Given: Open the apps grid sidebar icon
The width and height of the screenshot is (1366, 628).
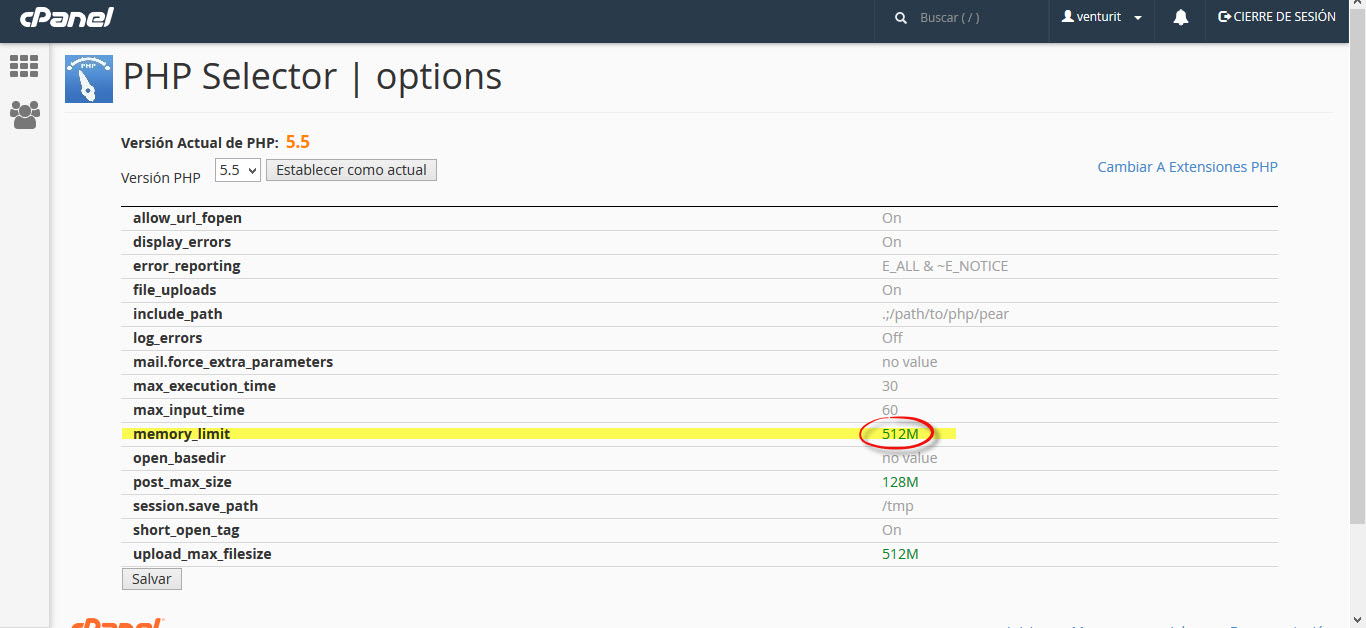Looking at the screenshot, I should click(x=24, y=66).
